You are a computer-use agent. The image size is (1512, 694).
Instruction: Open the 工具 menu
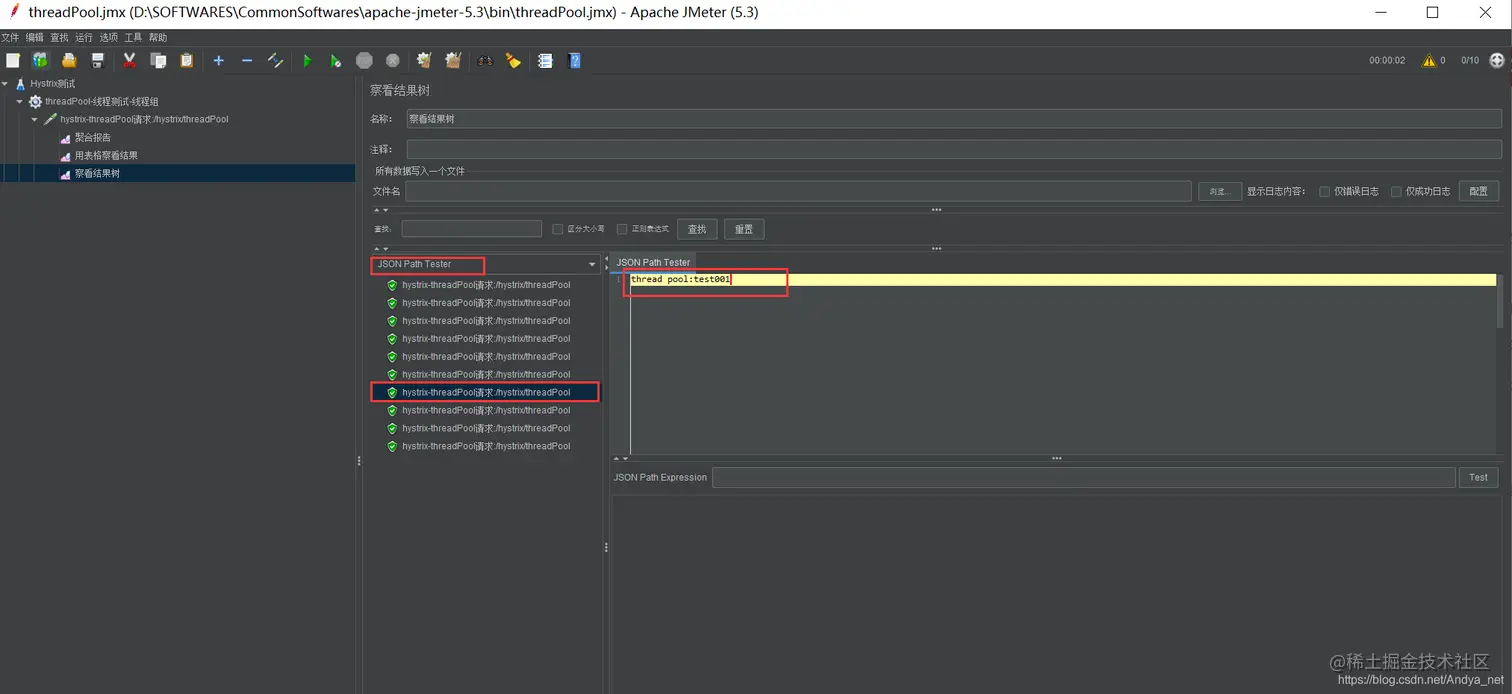133,38
